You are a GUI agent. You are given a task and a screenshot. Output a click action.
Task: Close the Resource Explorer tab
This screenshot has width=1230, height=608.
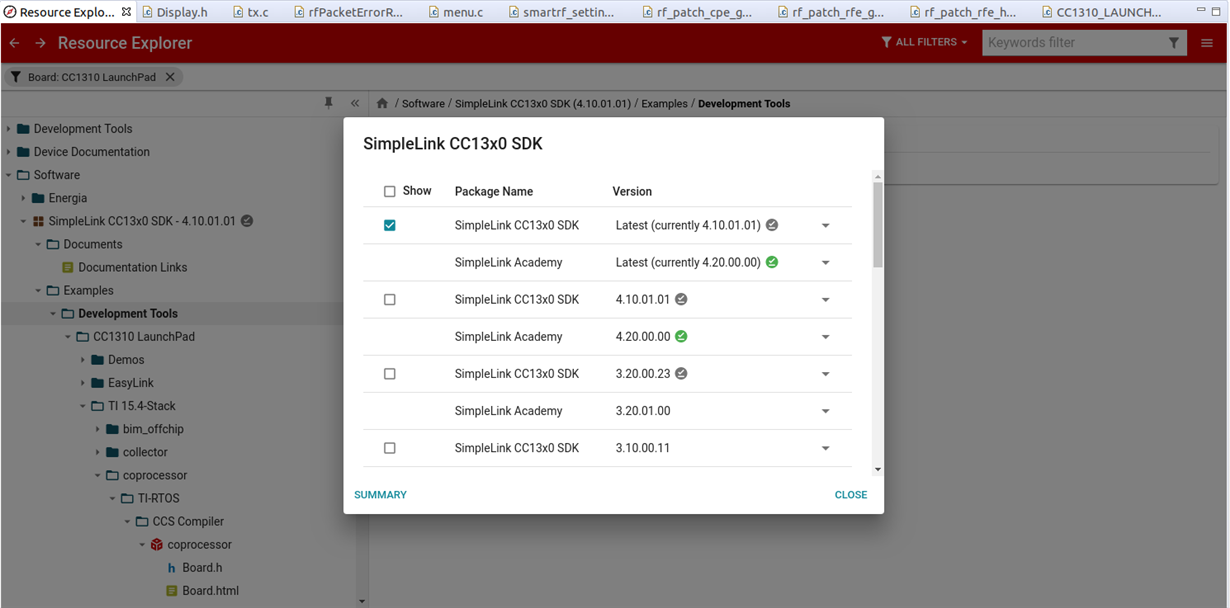click(x=126, y=12)
